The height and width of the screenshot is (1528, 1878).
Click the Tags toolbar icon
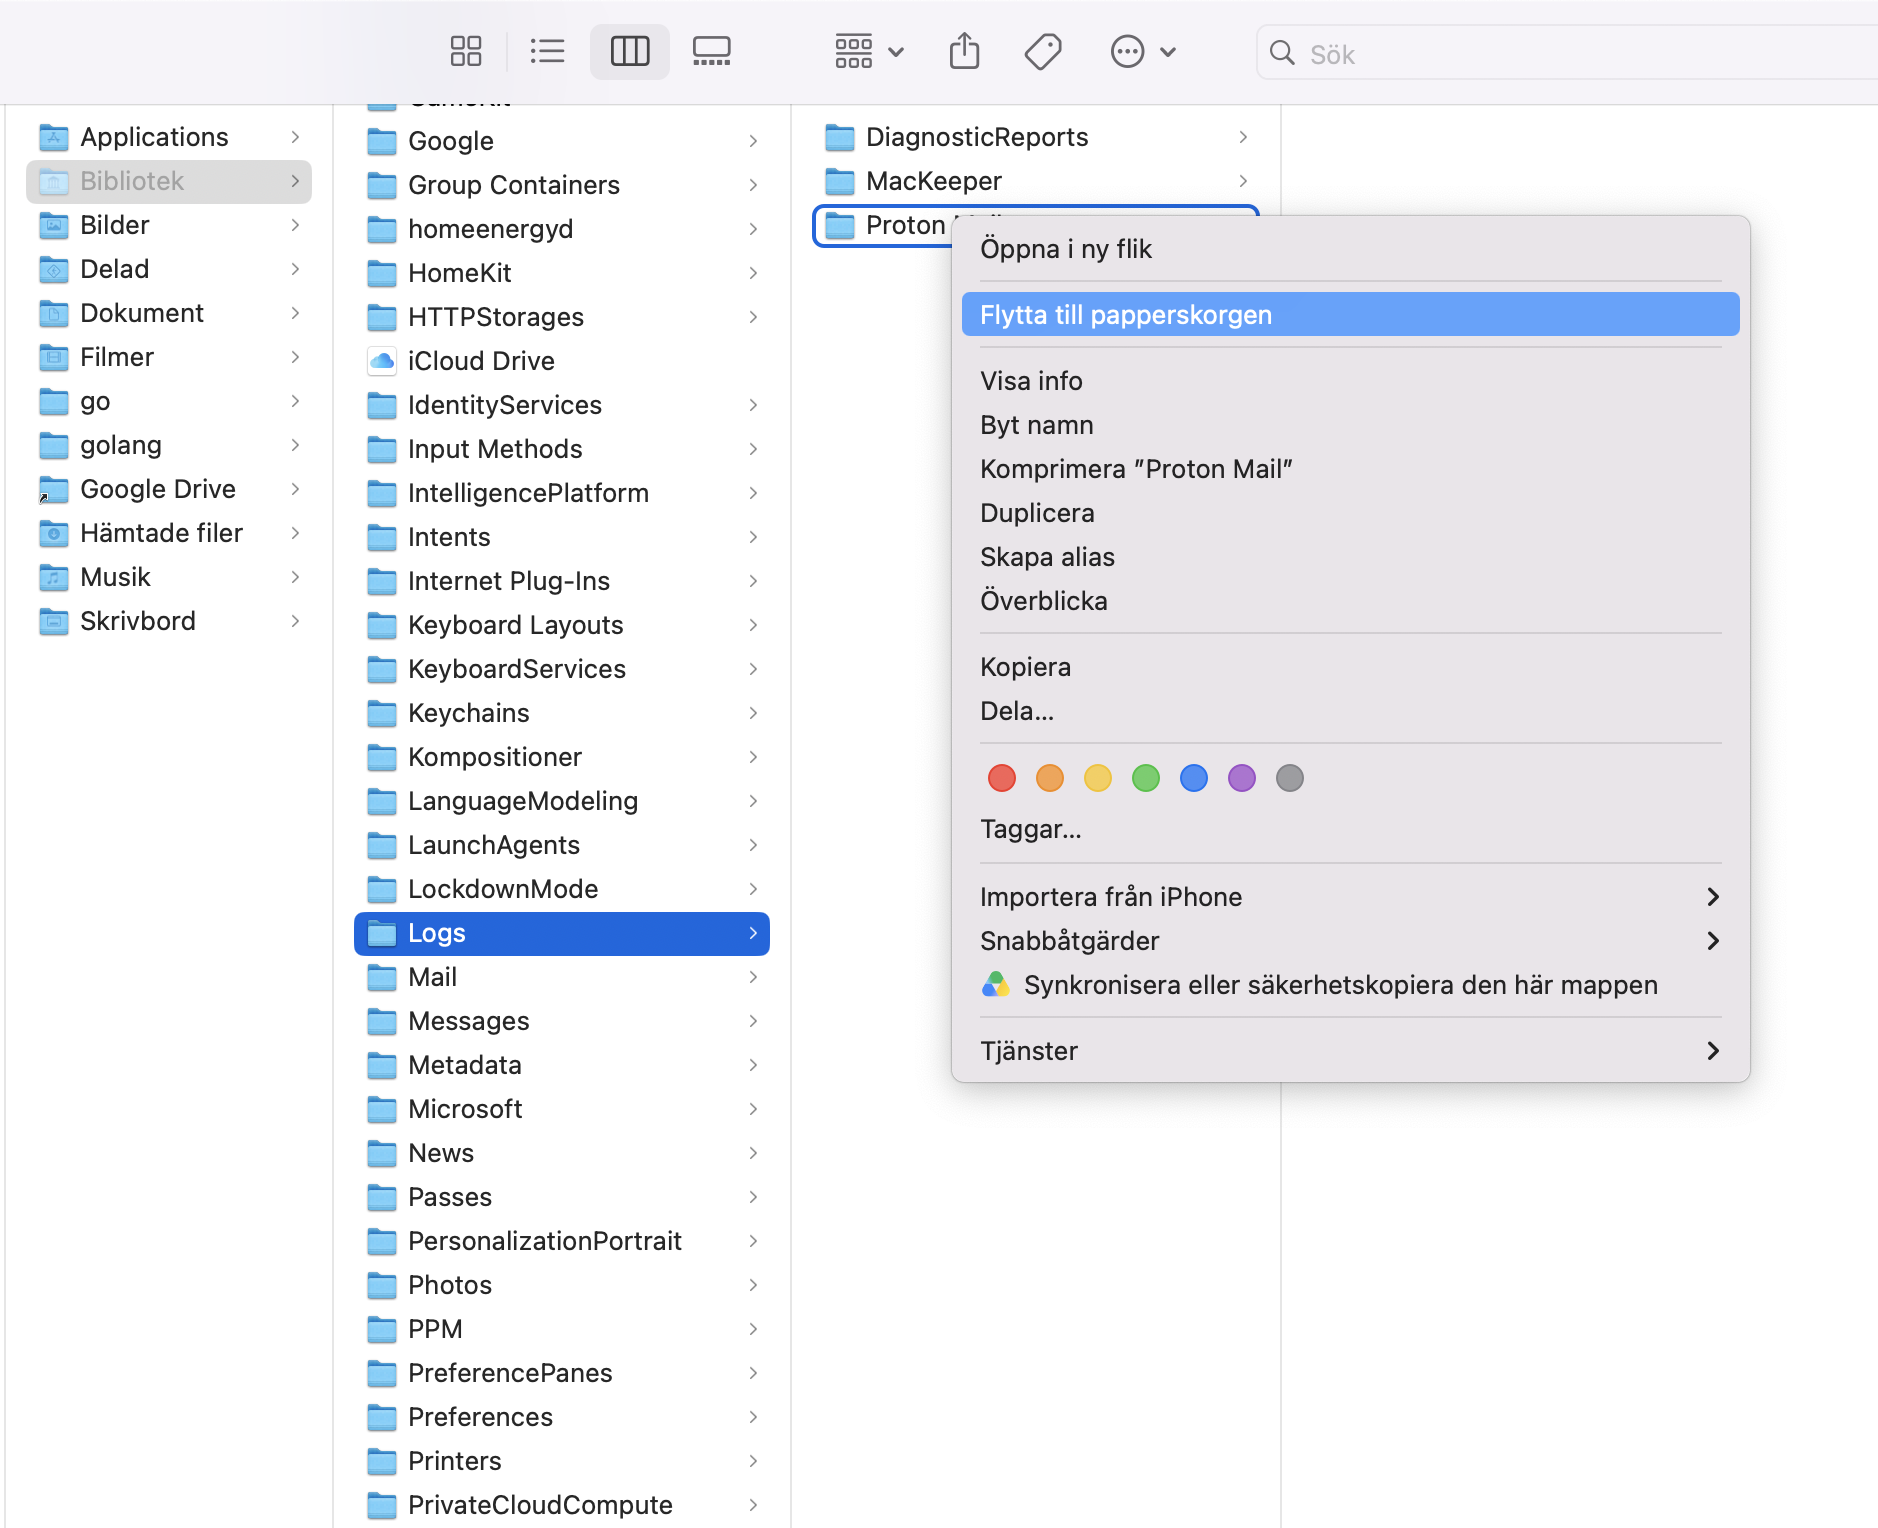point(1043,51)
